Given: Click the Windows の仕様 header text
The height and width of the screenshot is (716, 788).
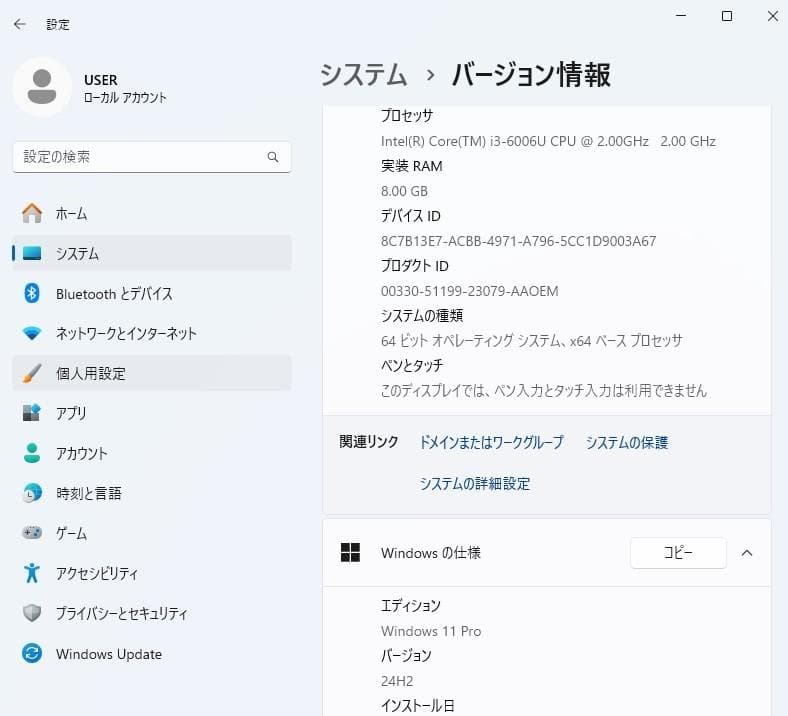Looking at the screenshot, I should click(x=431, y=553).
